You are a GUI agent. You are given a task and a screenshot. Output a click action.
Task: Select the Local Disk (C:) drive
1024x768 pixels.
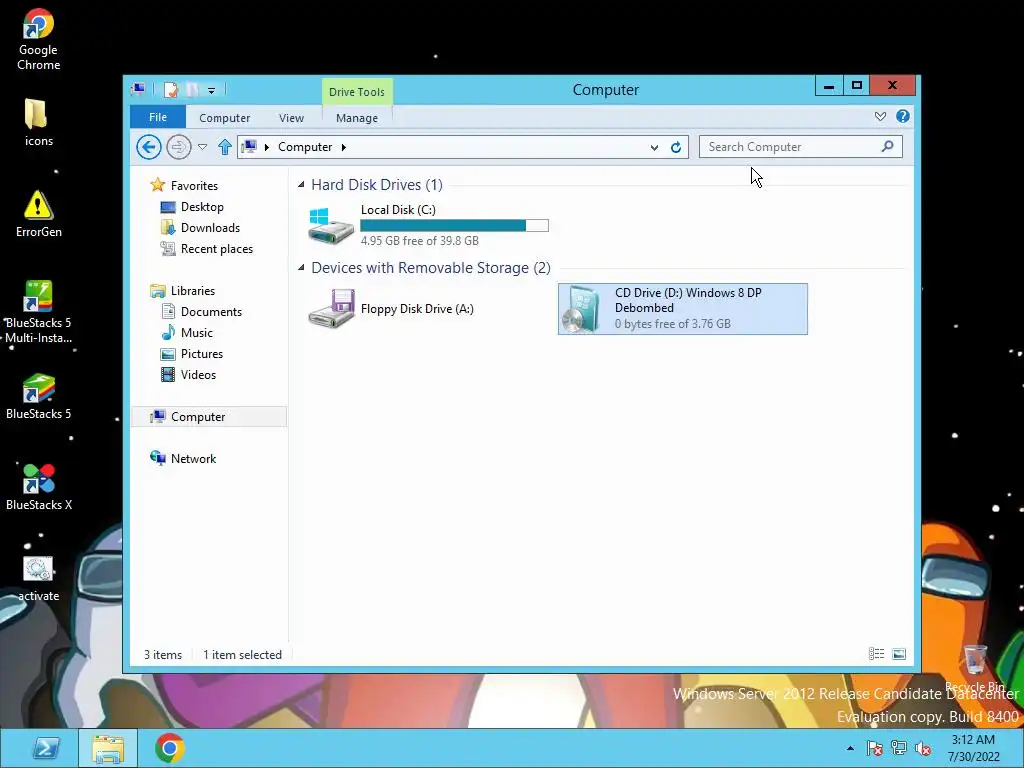pyautogui.click(x=428, y=225)
